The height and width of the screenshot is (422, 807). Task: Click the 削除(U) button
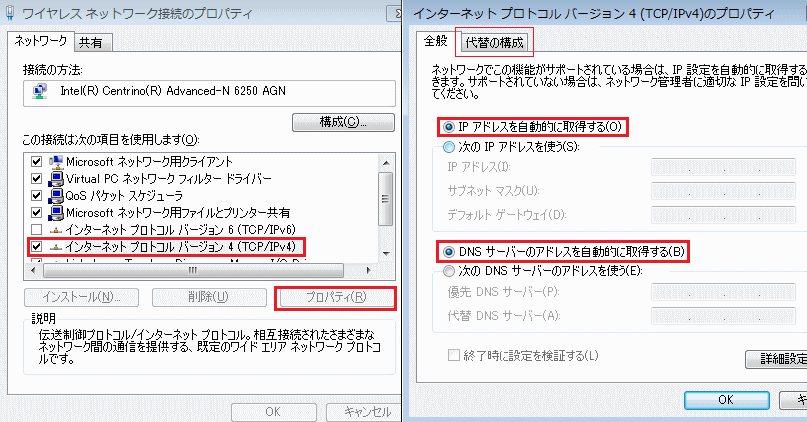(x=209, y=297)
